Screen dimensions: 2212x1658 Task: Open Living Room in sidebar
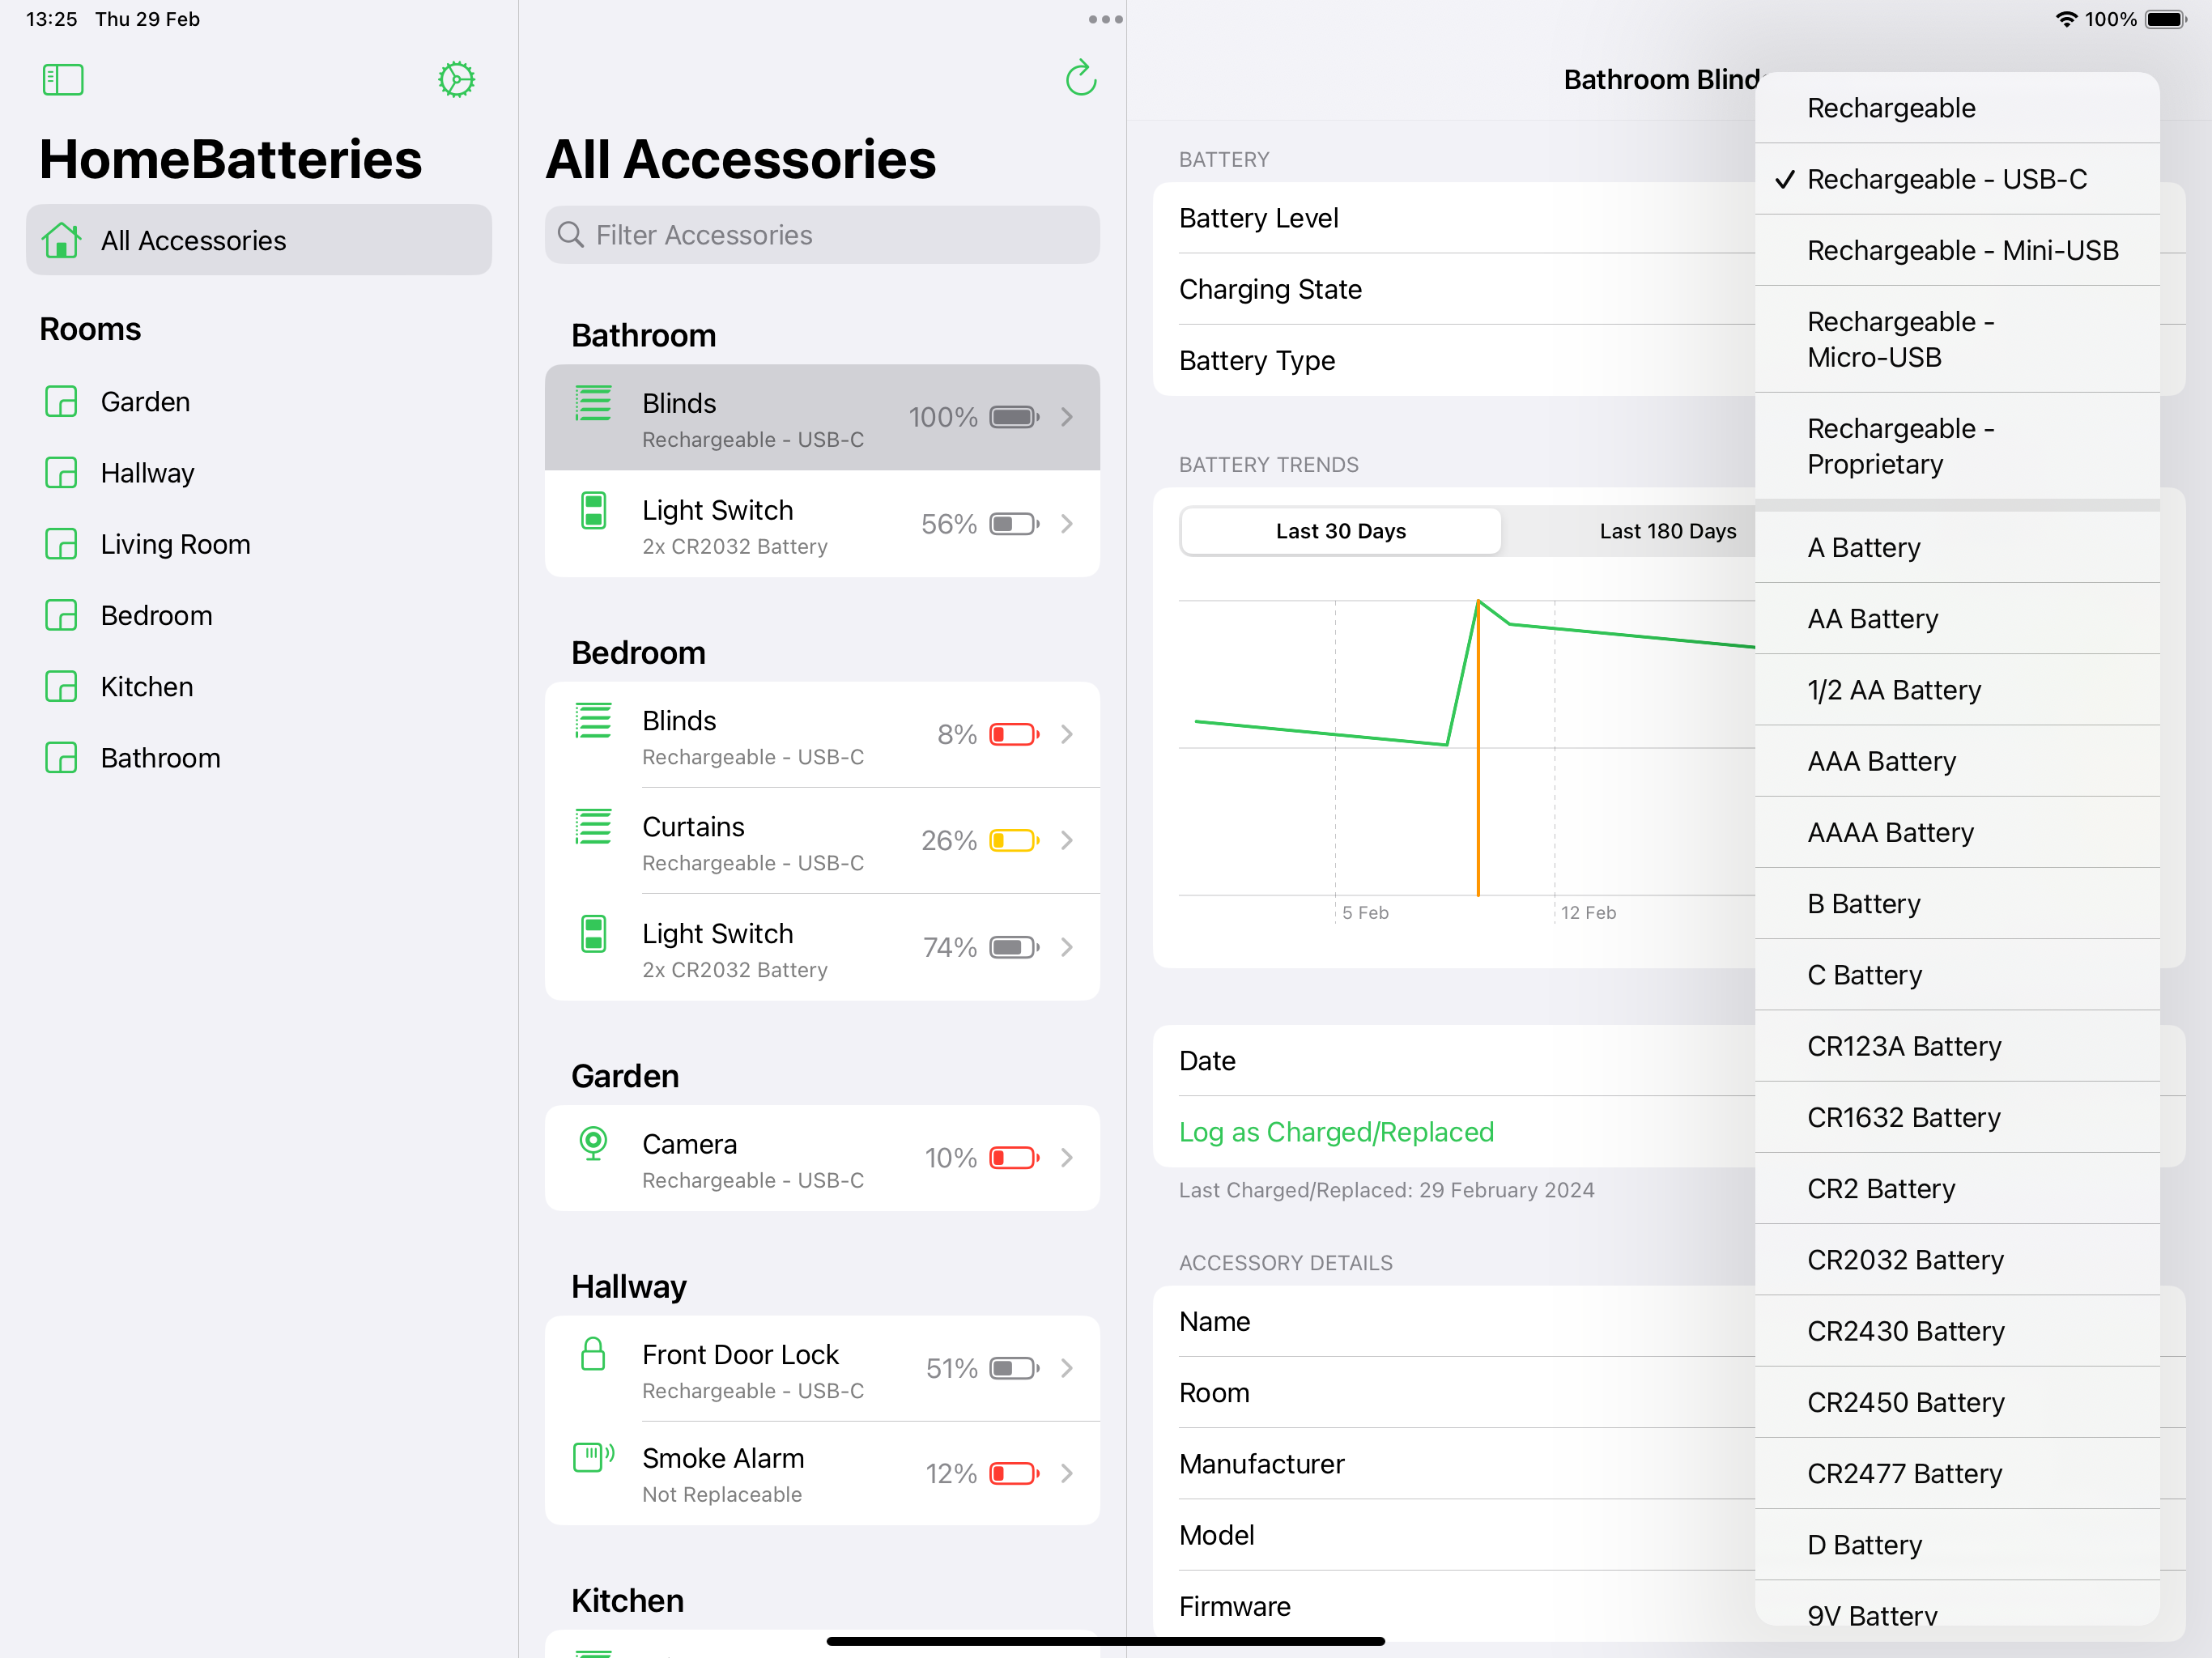coord(259,544)
